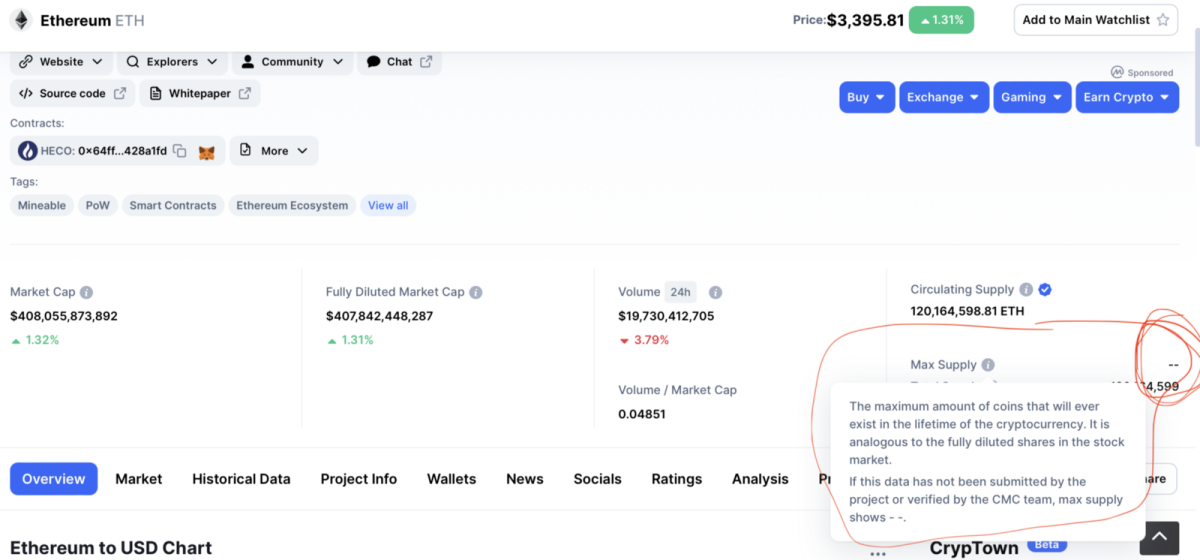Click the green 1.31% price change badge
Viewport: 1200px width, 560px height.
pos(941,20)
